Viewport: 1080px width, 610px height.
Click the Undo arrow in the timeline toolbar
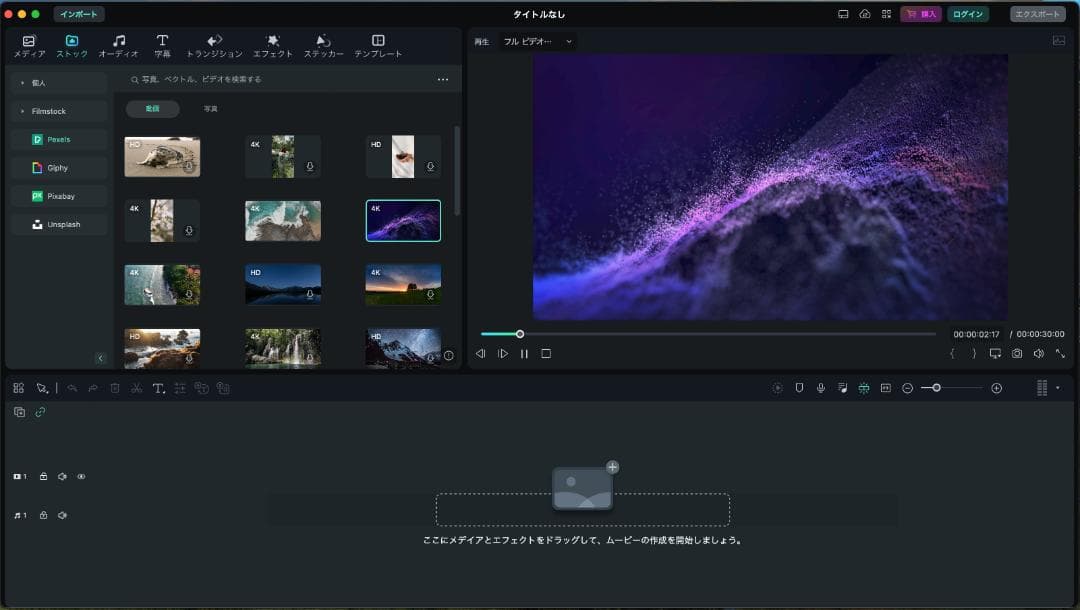(x=73, y=388)
